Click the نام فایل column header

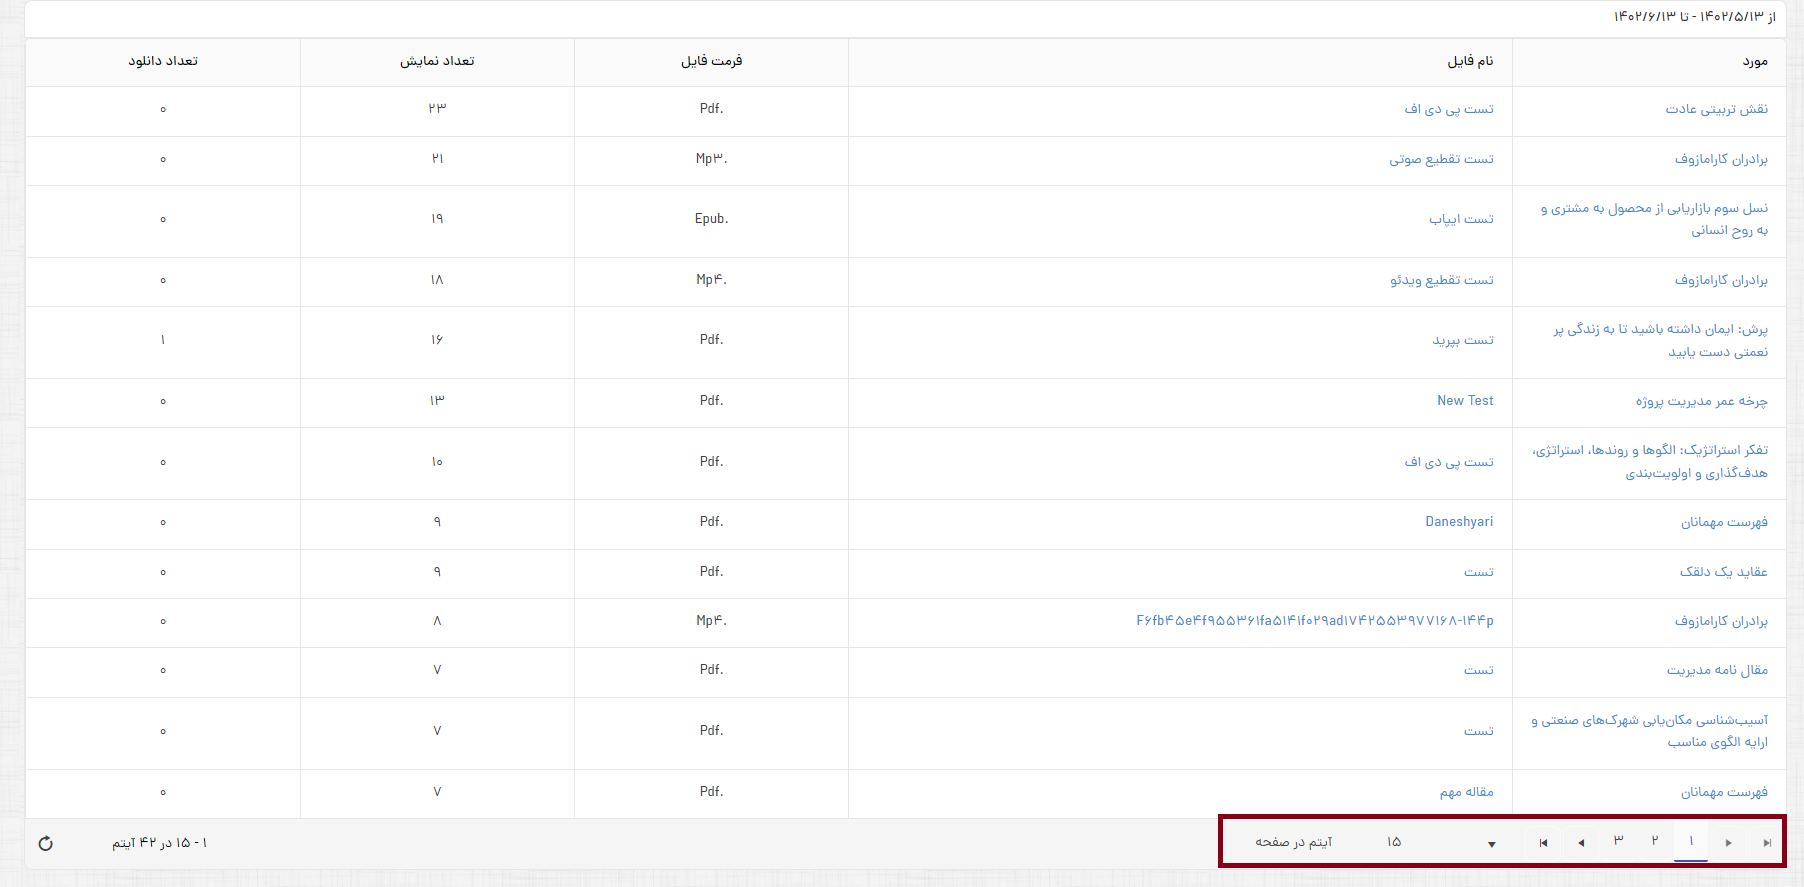1470,61
